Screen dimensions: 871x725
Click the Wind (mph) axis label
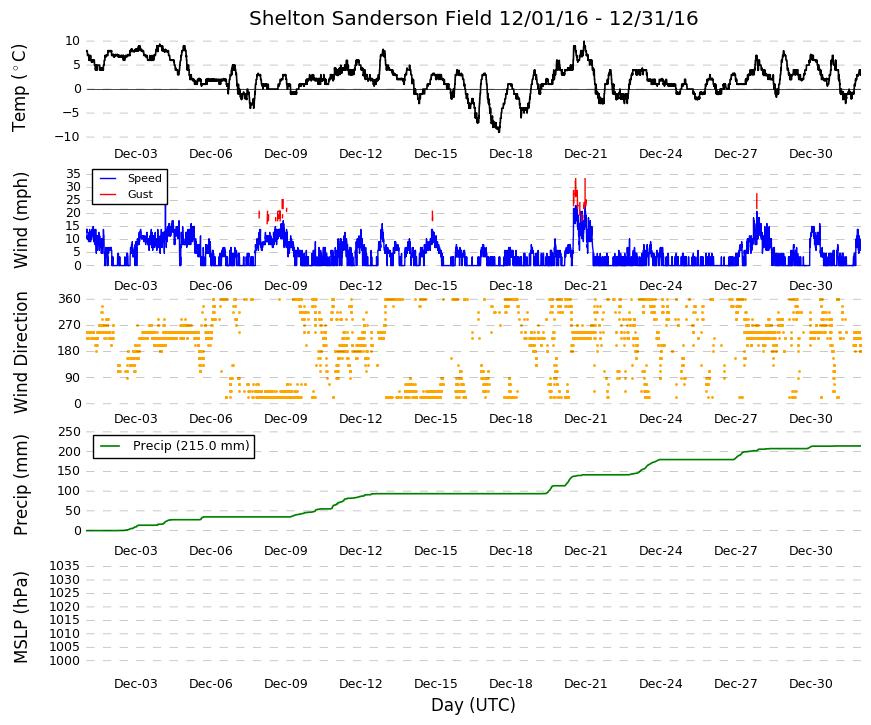(20, 220)
